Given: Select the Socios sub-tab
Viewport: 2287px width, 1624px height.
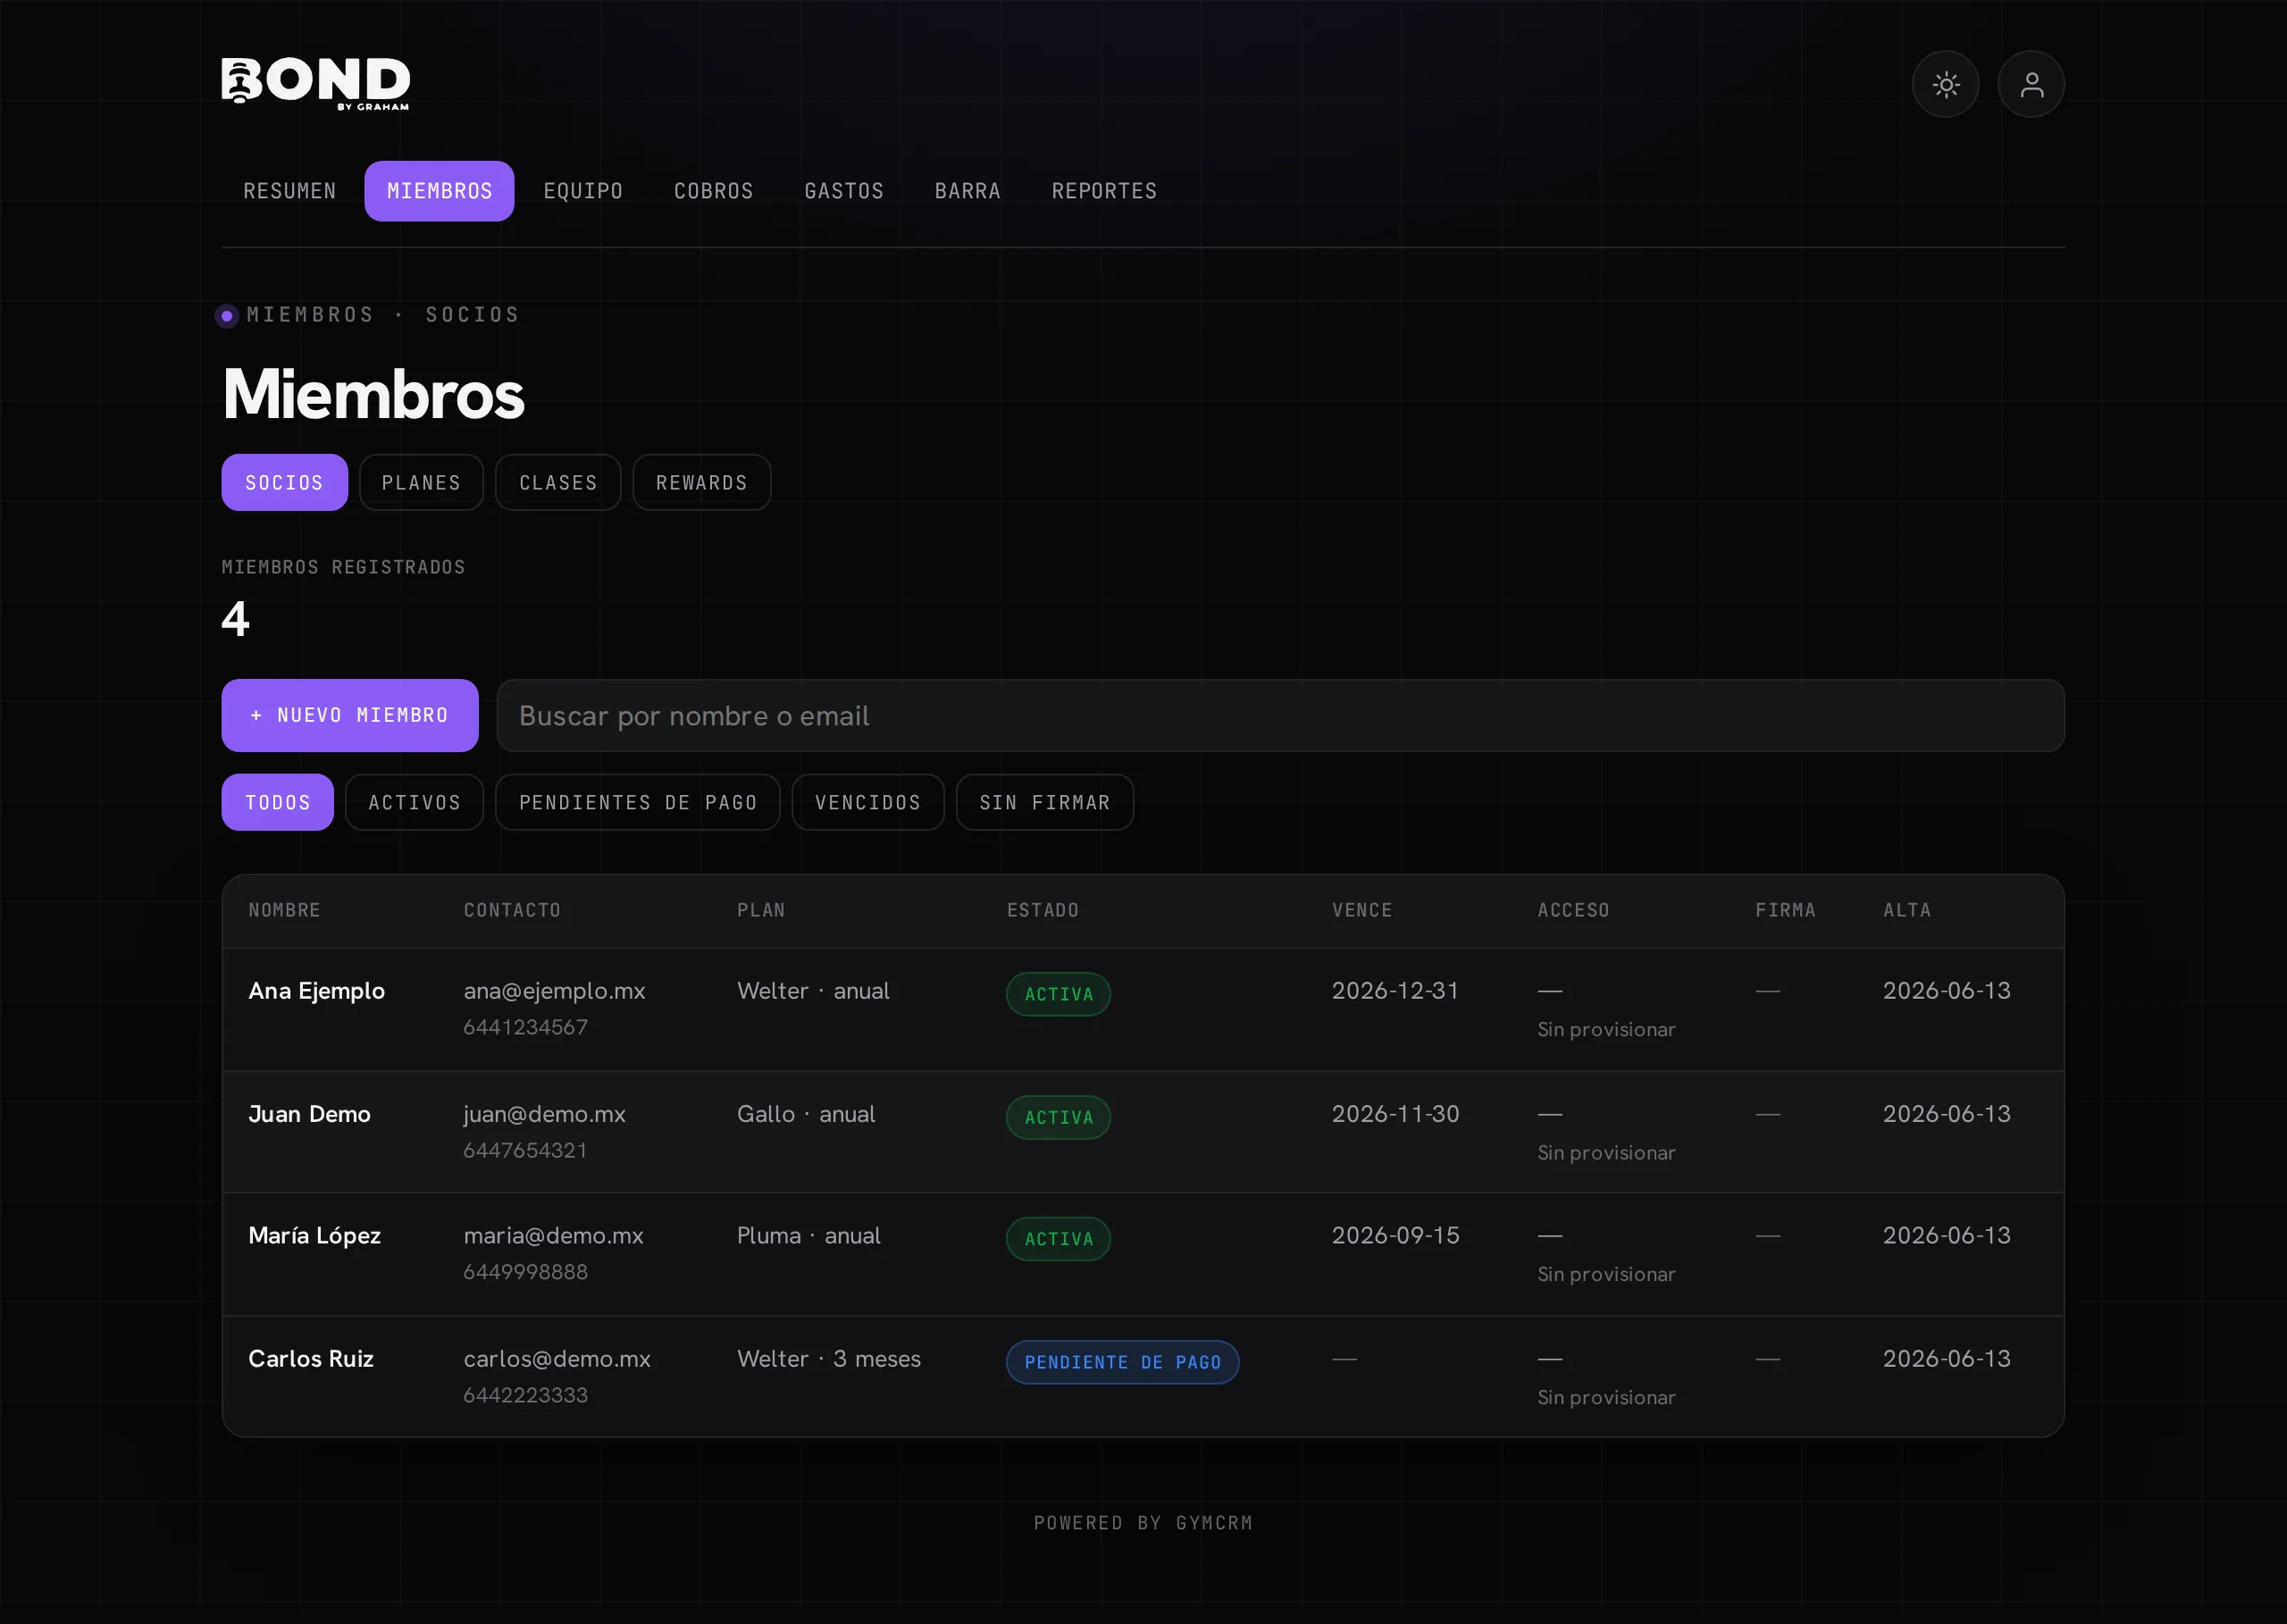Looking at the screenshot, I should pyautogui.click(x=284, y=483).
